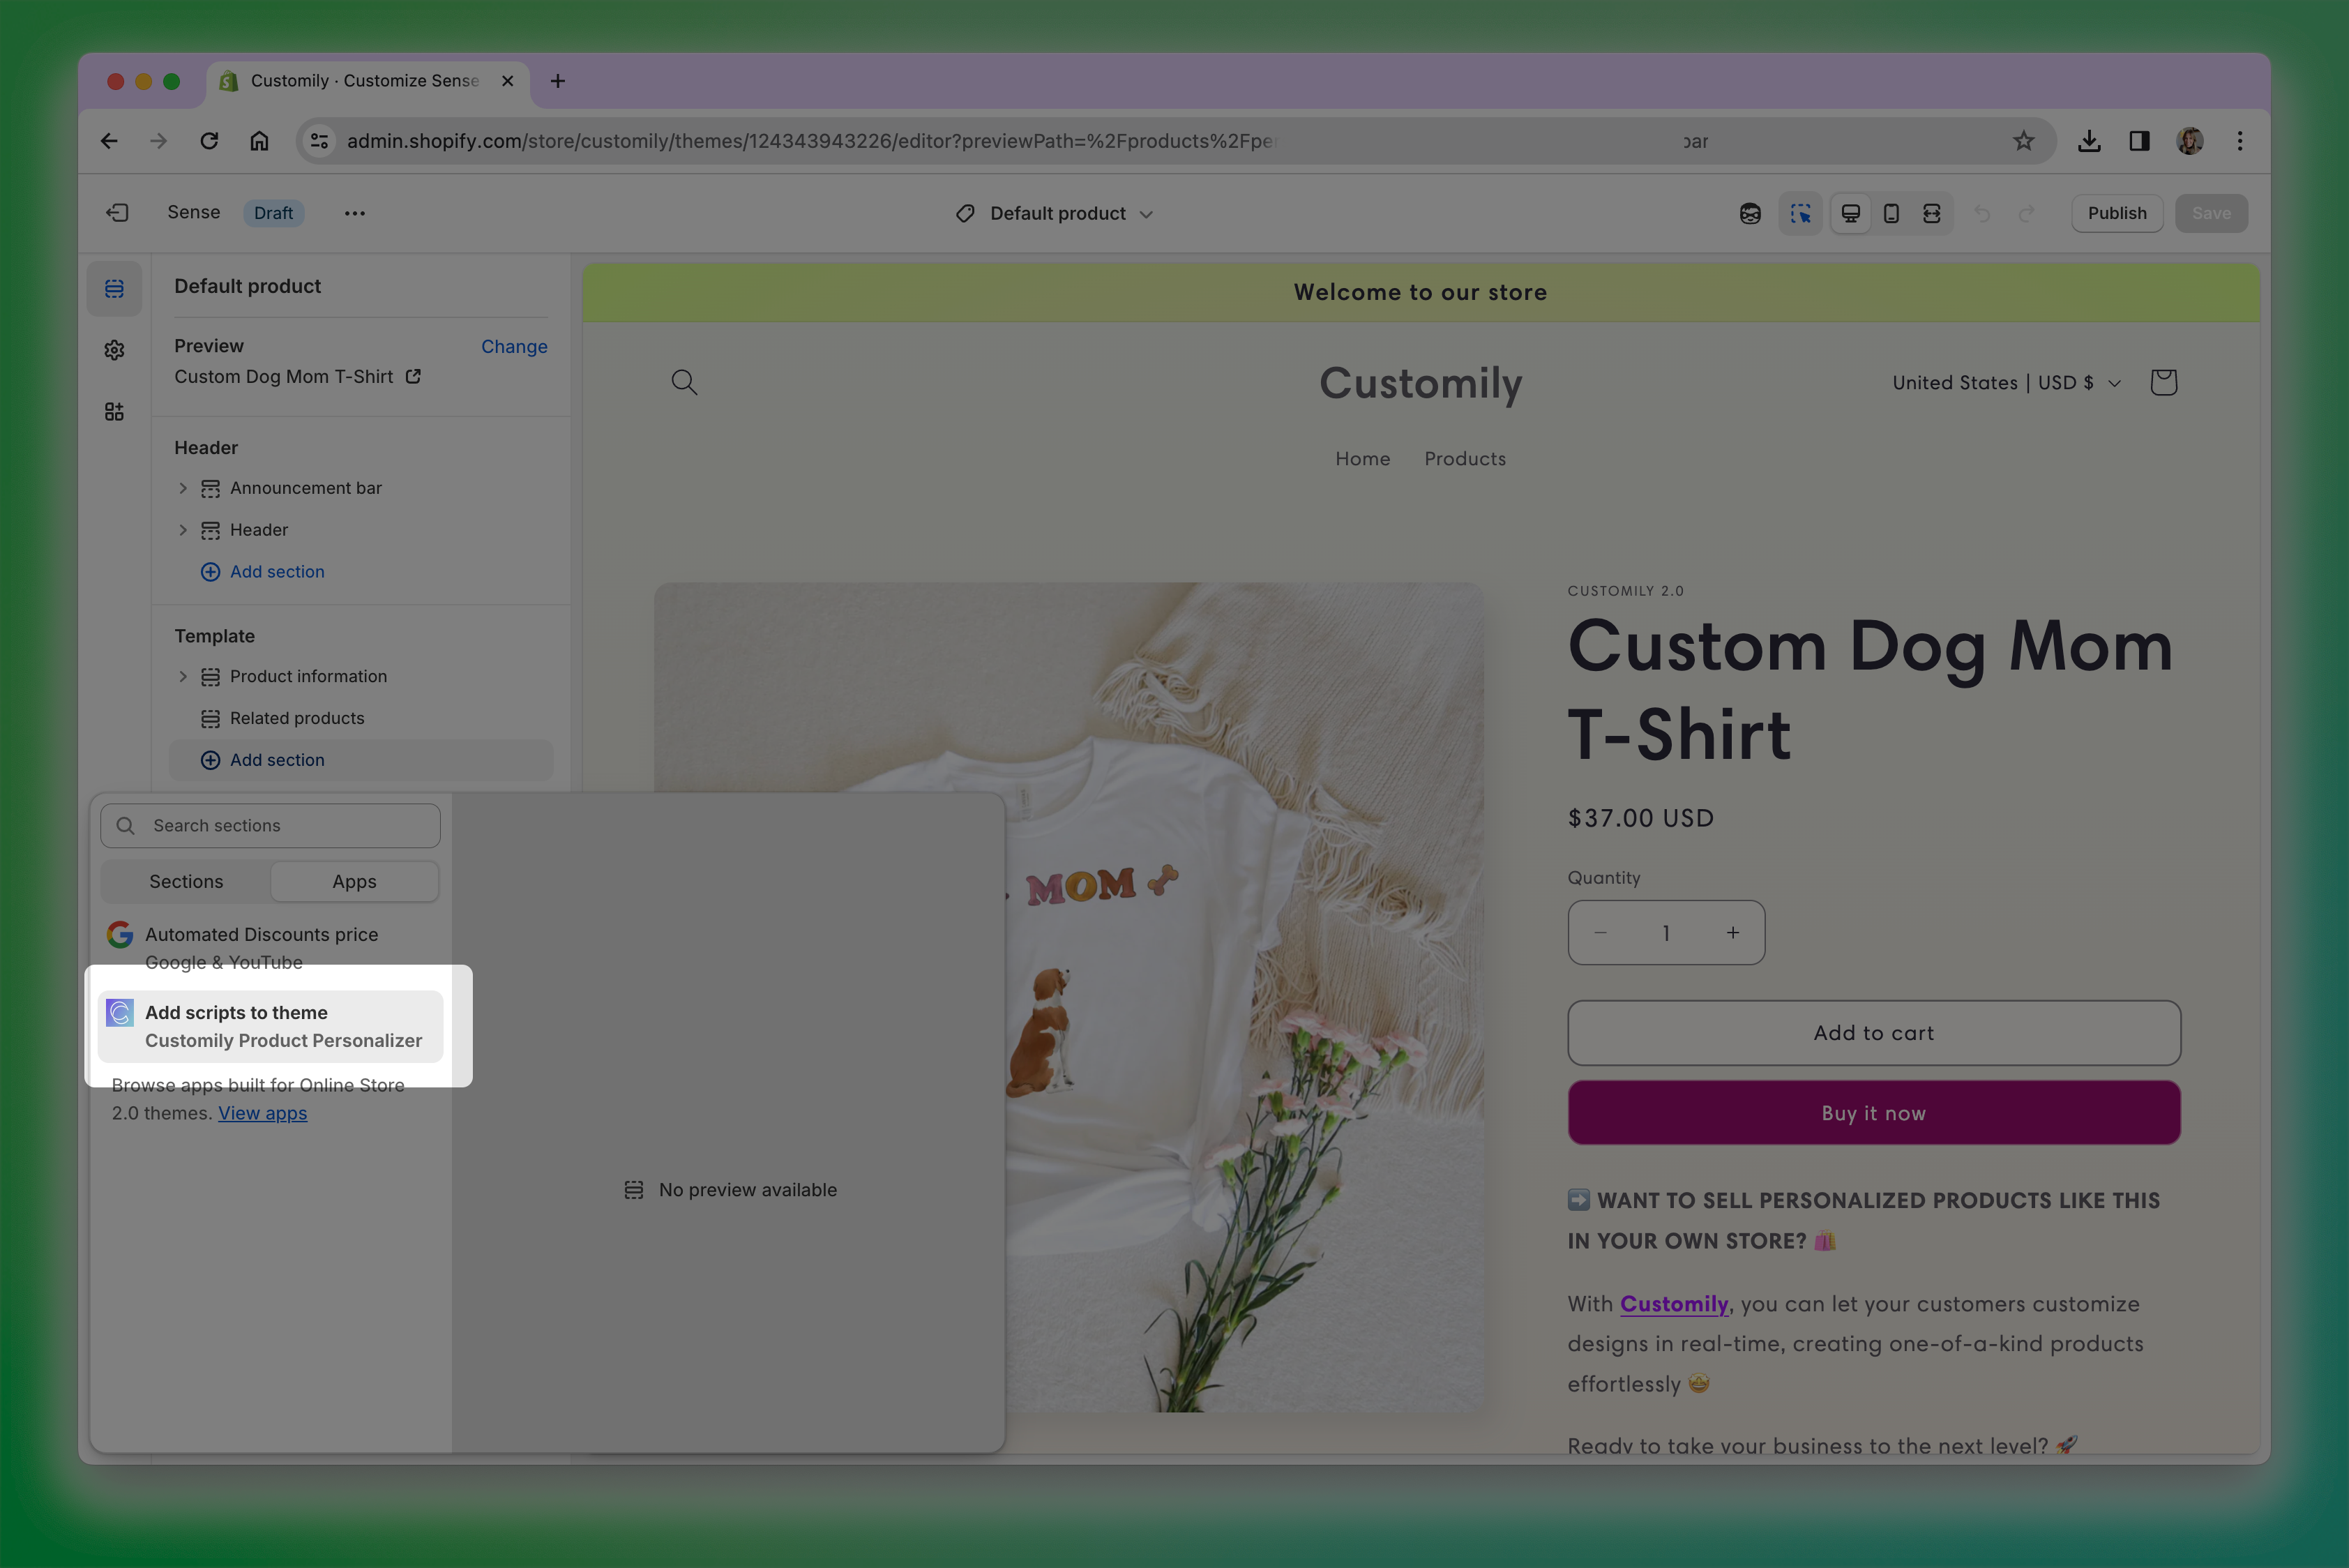
Task: Open the Theme settings gear icon
Action: 114,349
